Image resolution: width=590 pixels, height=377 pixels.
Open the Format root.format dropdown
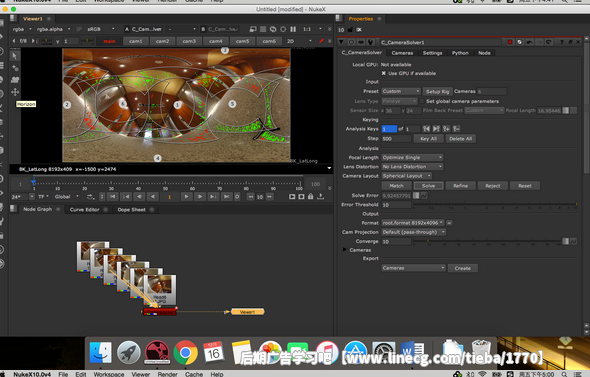413,223
